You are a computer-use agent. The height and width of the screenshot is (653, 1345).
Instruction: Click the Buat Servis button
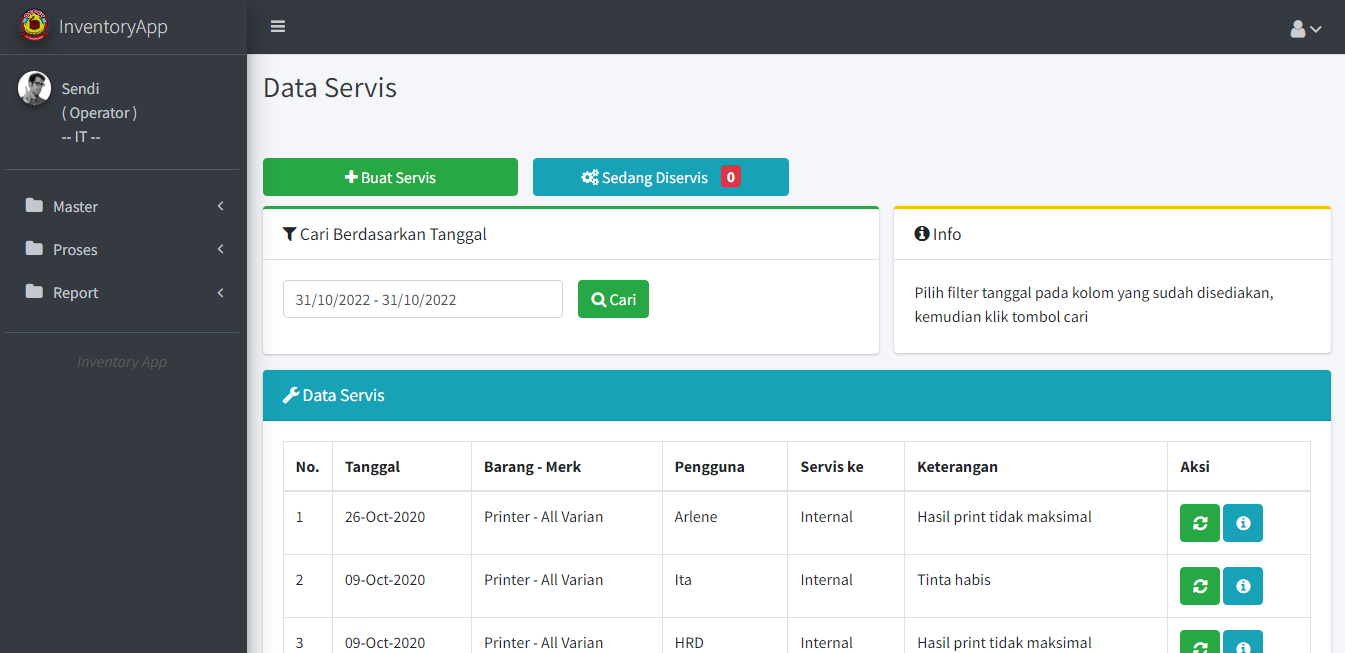pos(390,177)
